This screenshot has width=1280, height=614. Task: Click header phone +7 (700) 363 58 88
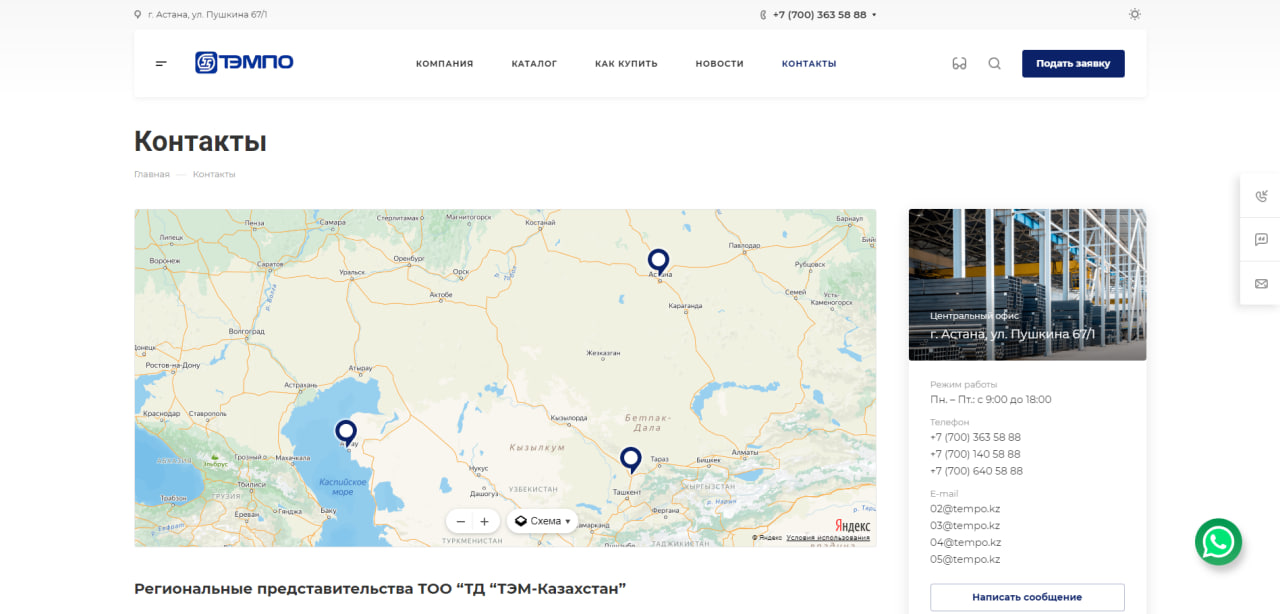[820, 15]
